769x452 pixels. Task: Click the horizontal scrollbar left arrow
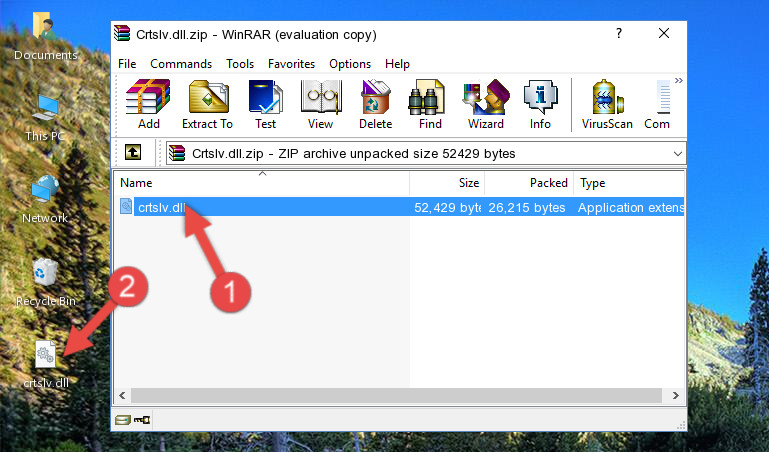pyautogui.click(x=123, y=396)
